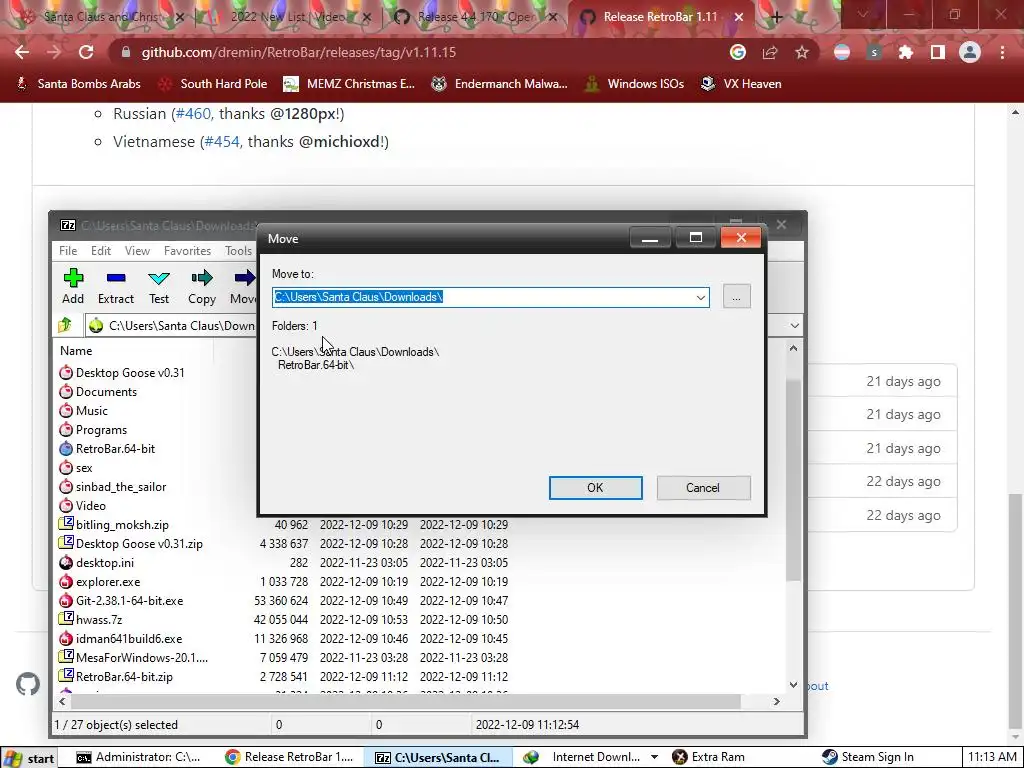
Task: Click the 11:13 AM taskbar clock
Action: click(993, 758)
